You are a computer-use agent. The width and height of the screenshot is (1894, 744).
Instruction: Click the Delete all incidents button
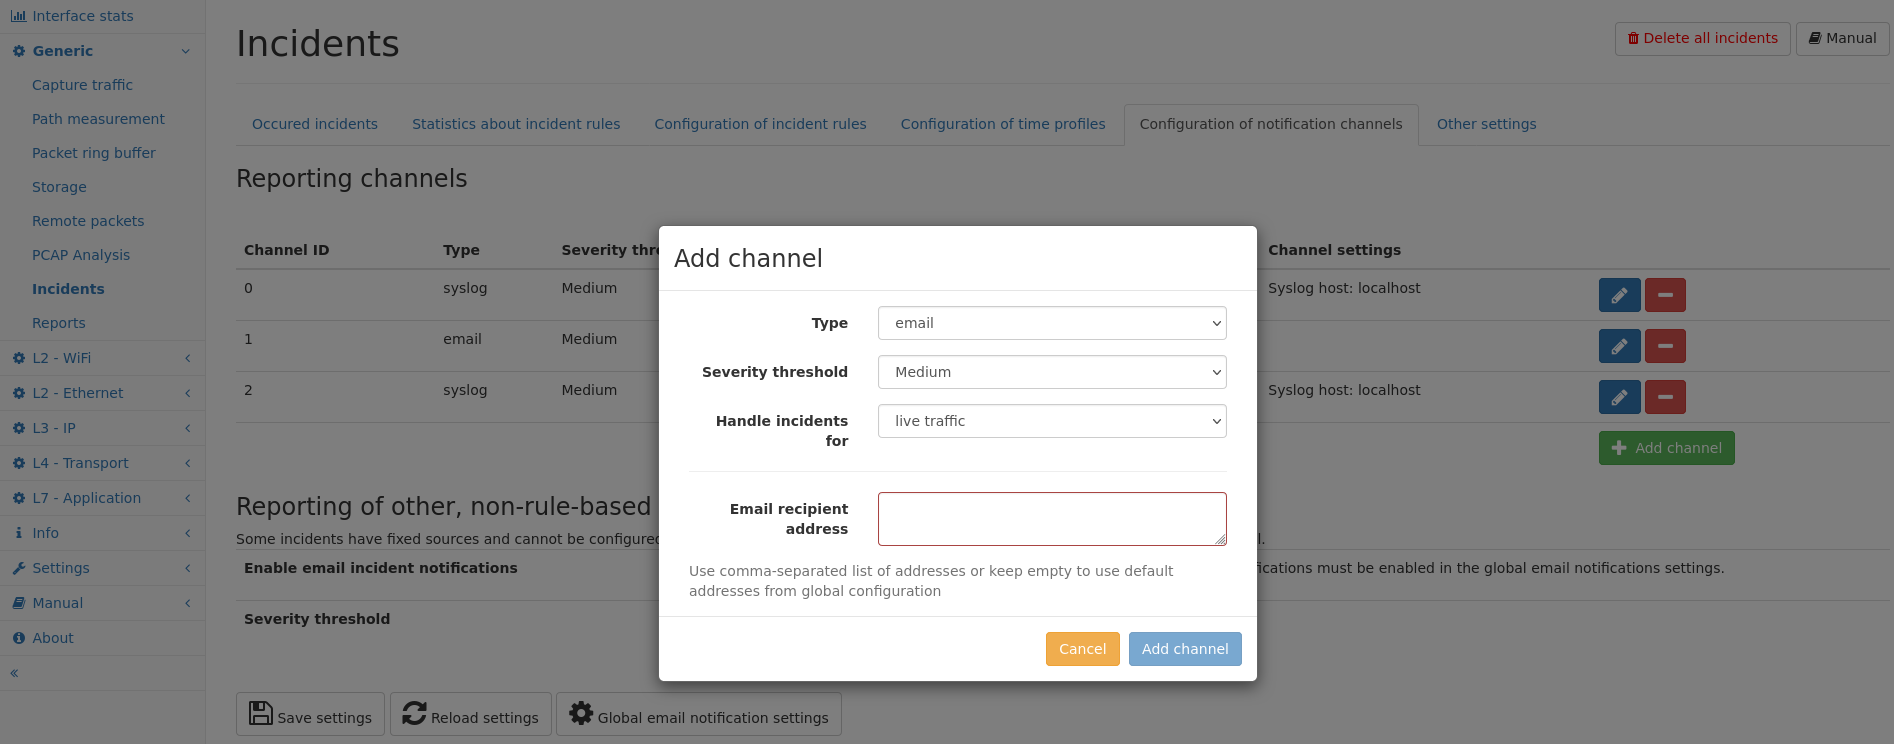point(1702,38)
